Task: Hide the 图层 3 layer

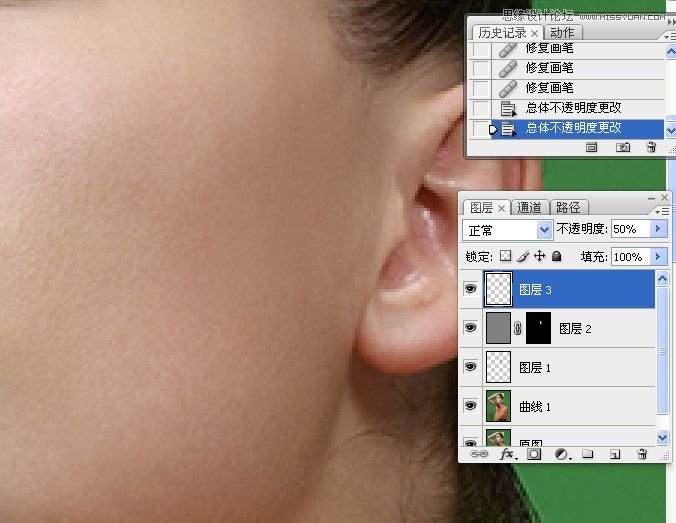Action: pos(471,288)
